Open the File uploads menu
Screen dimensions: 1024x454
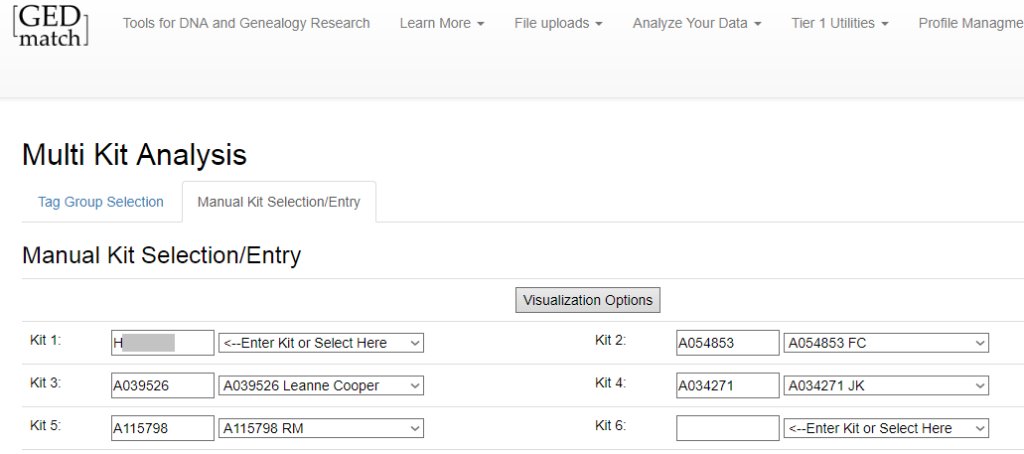pyautogui.click(x=558, y=24)
